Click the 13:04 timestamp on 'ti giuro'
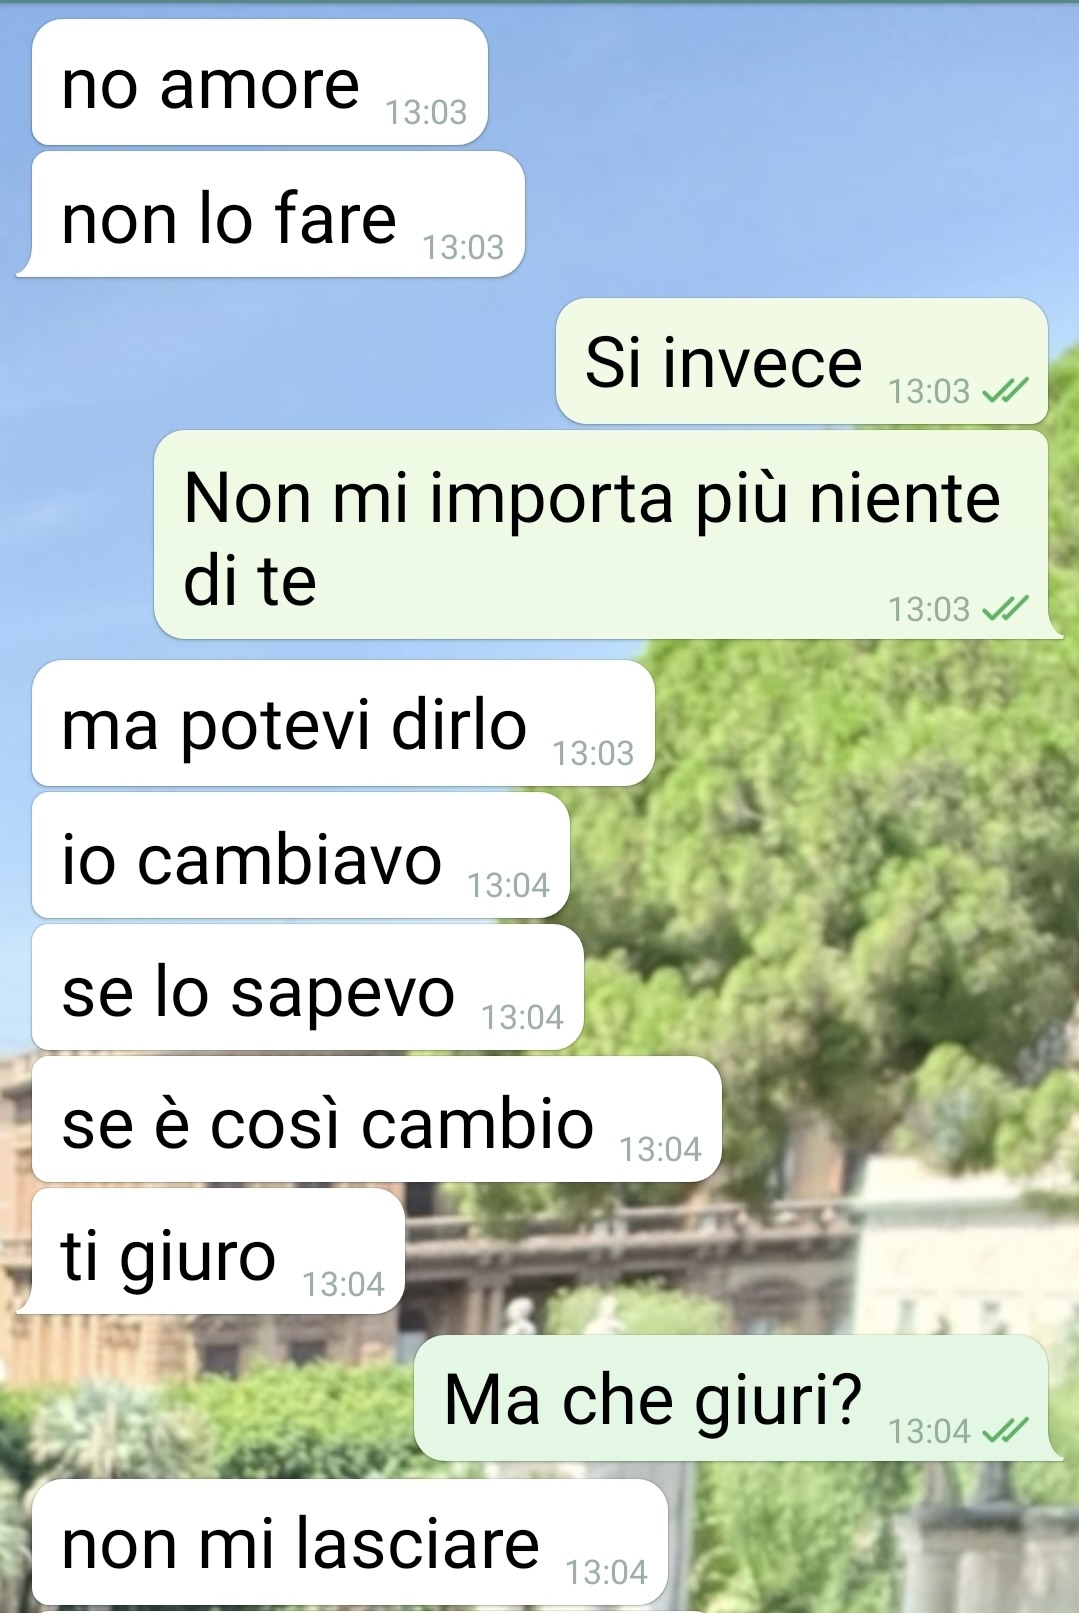 (x=344, y=1284)
